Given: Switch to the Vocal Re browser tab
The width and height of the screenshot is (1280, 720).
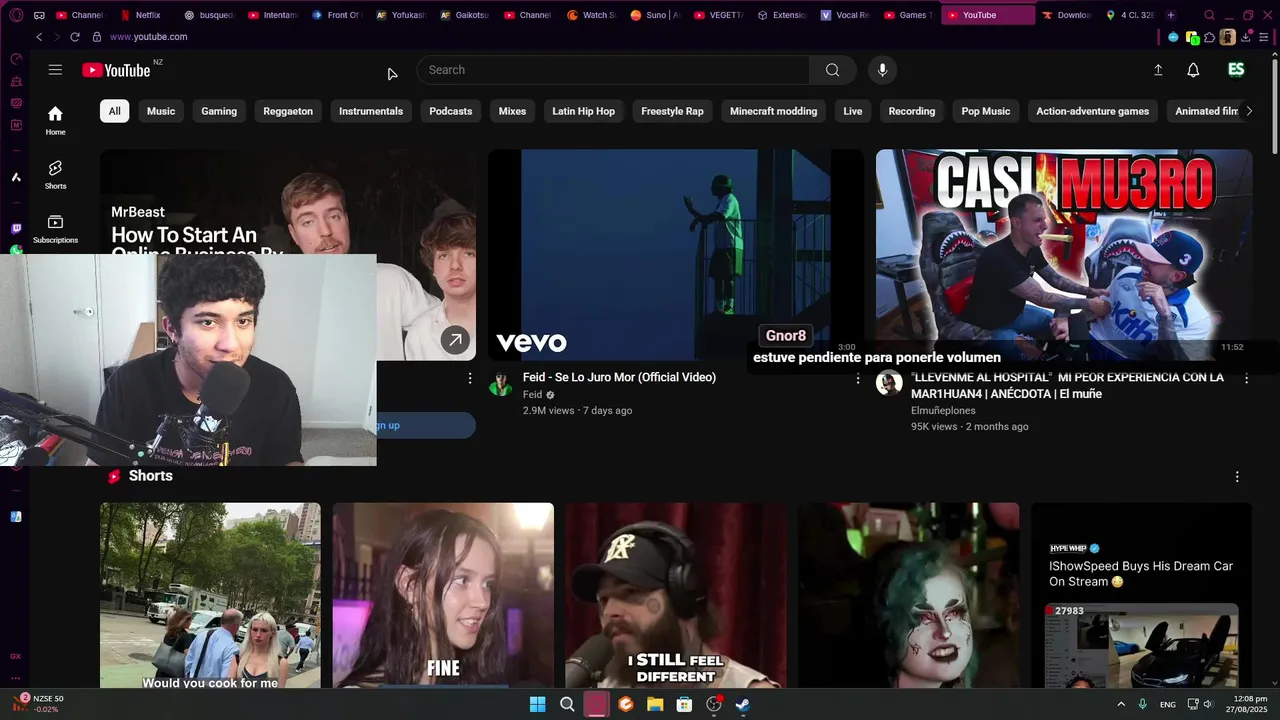Looking at the screenshot, I should (845, 15).
